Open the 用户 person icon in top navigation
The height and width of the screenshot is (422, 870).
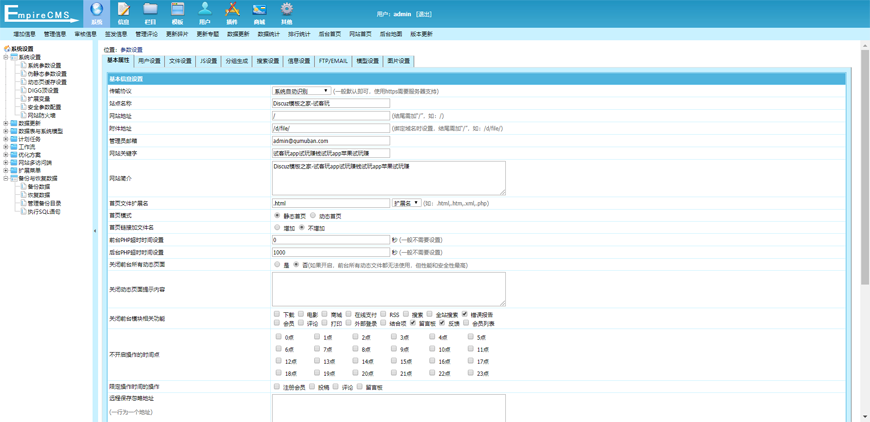point(205,9)
